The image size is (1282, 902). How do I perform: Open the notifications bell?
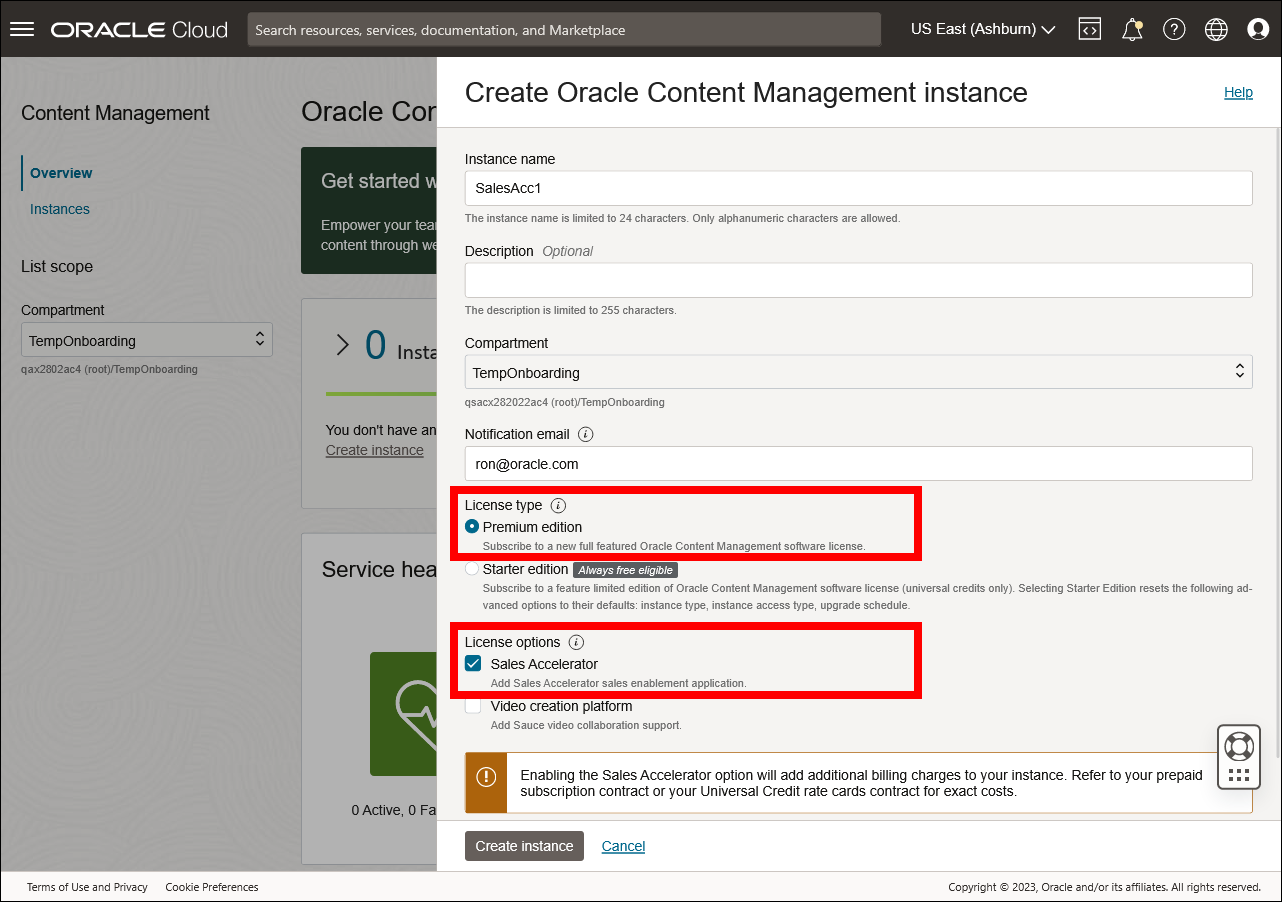point(1131,29)
